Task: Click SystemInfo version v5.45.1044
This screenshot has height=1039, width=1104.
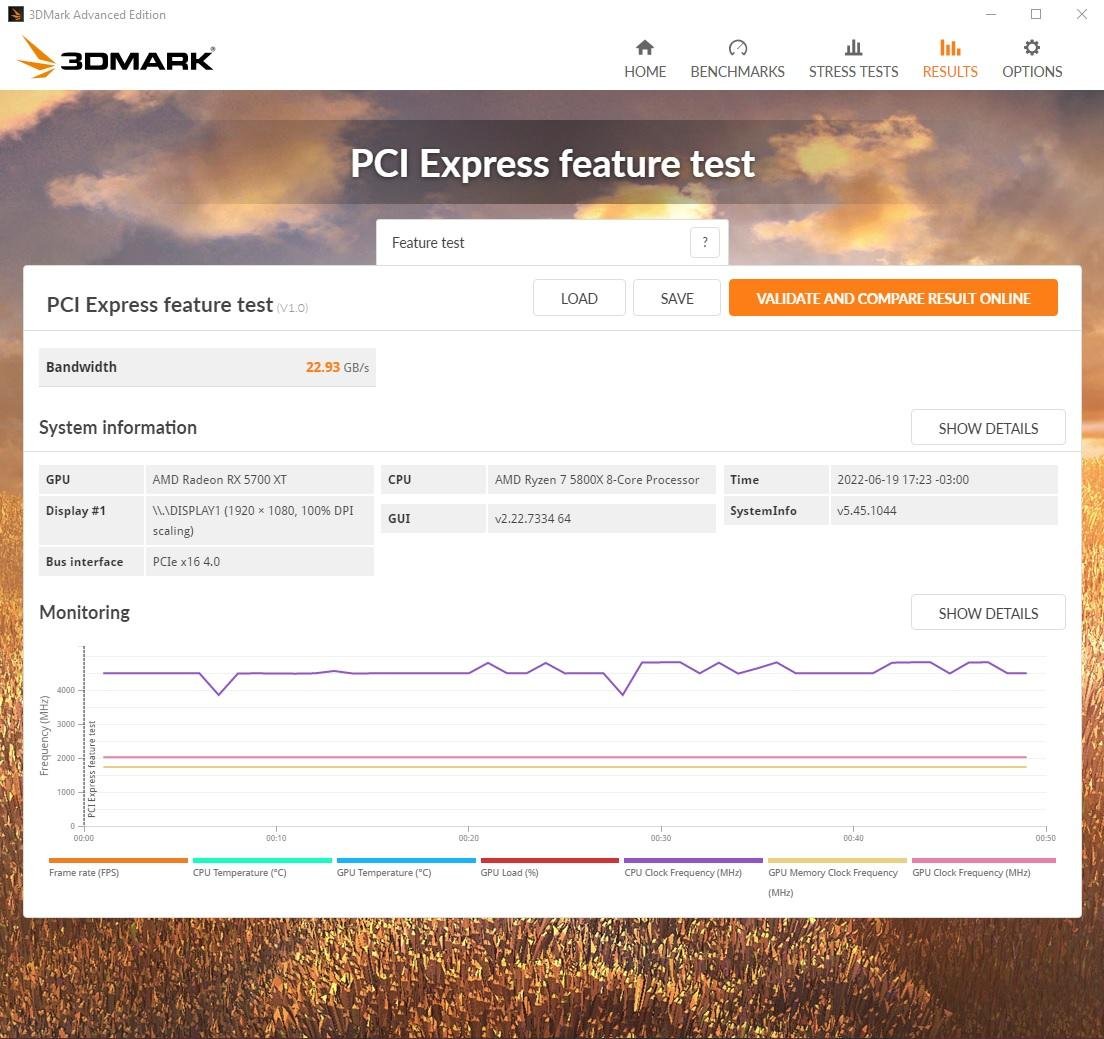Action: coord(867,510)
